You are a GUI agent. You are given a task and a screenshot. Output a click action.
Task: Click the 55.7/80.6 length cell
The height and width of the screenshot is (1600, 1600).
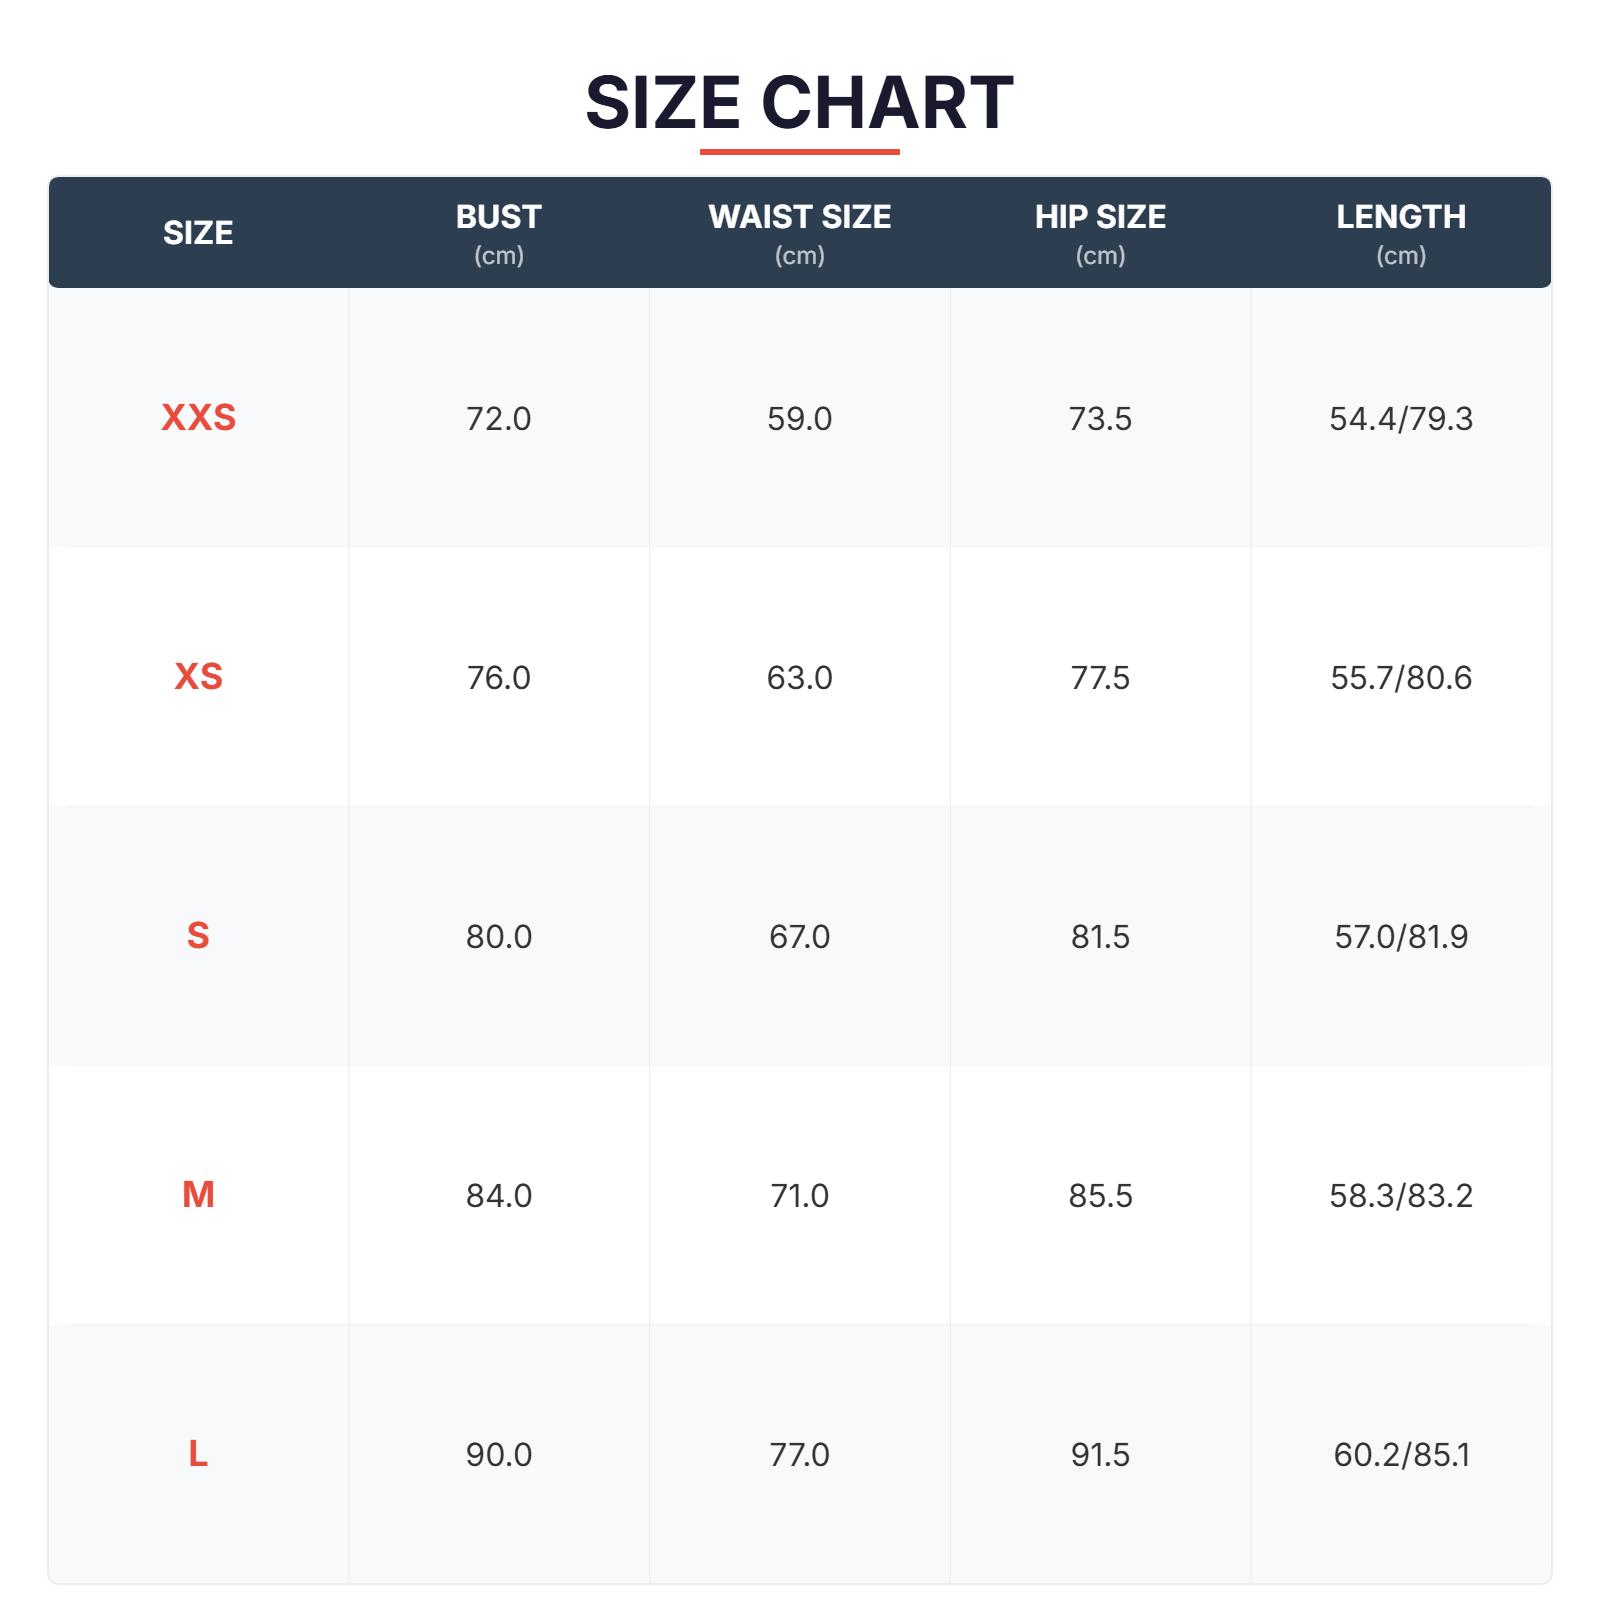click(x=1401, y=678)
